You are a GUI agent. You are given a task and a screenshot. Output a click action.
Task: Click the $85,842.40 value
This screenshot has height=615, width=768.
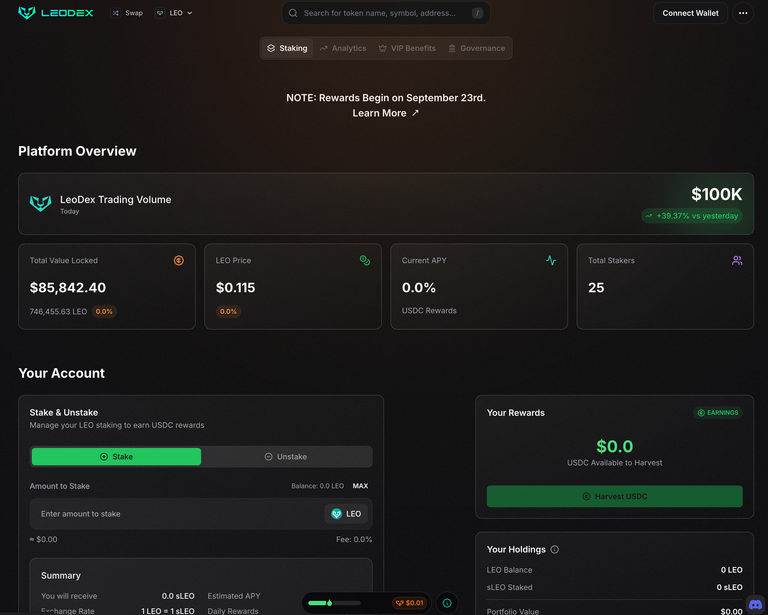[x=68, y=287]
